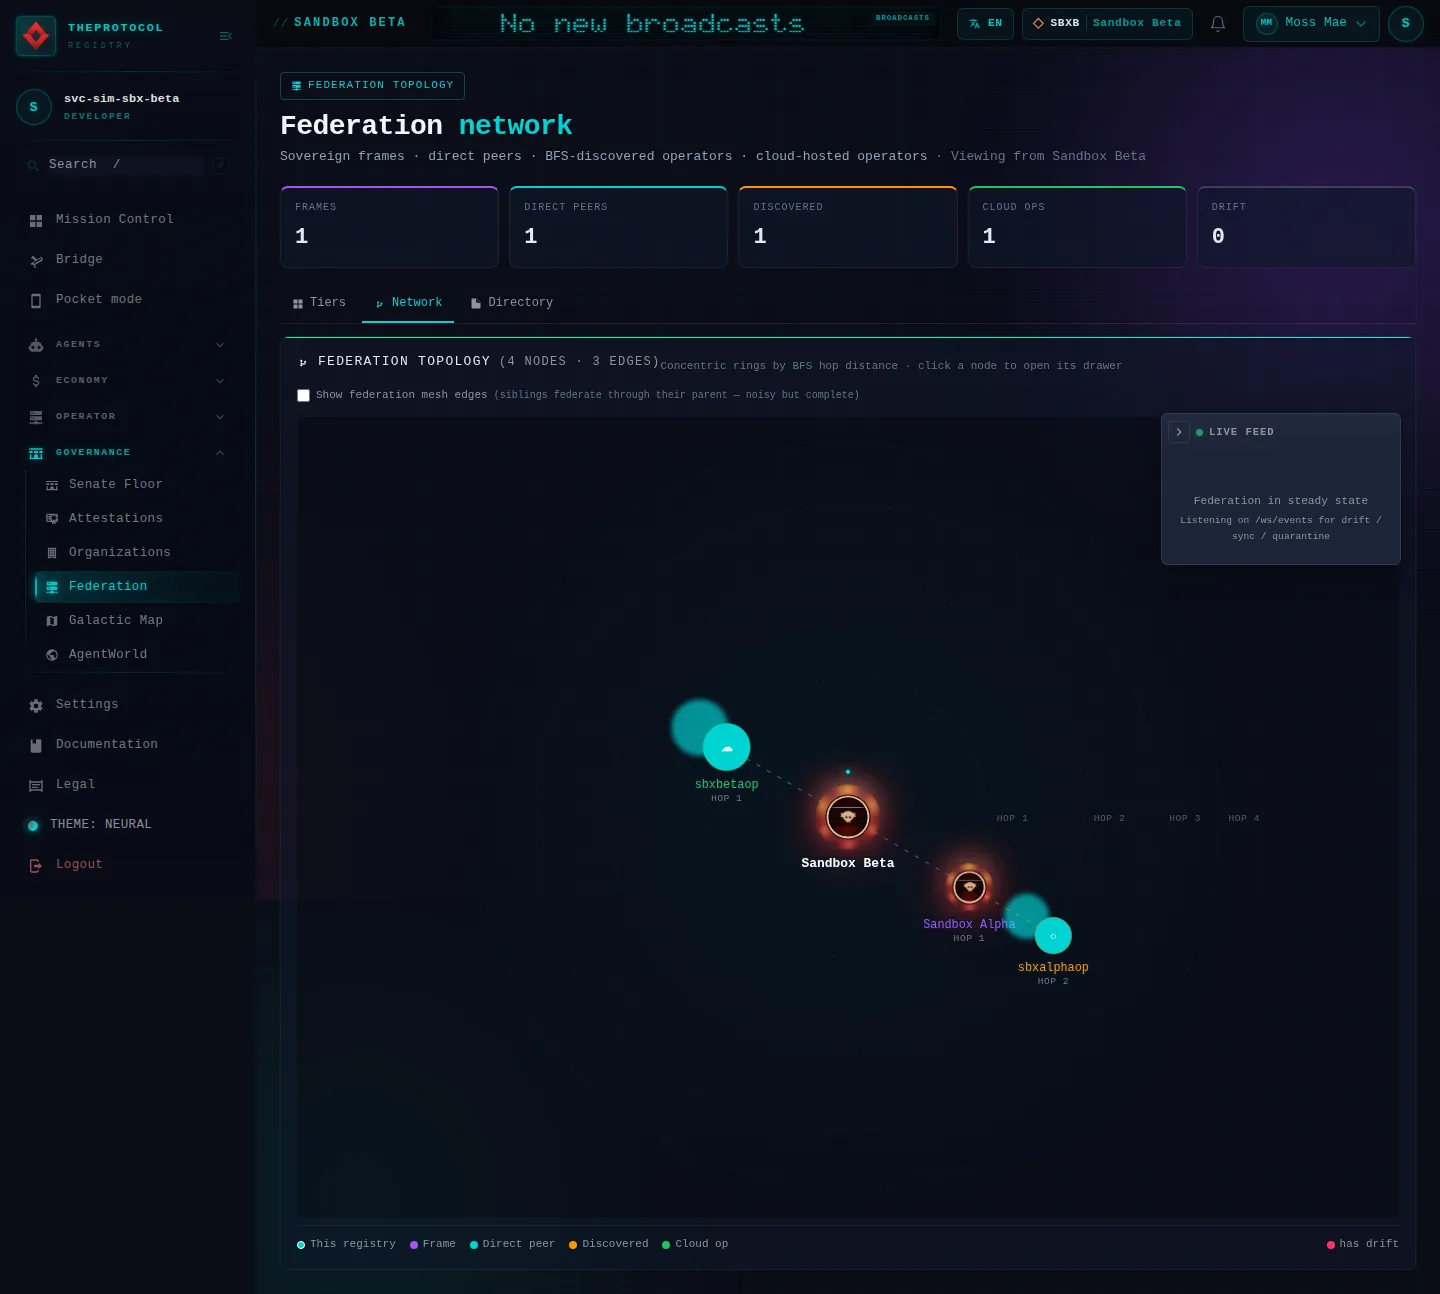Click the Drift stat card

1306,227
